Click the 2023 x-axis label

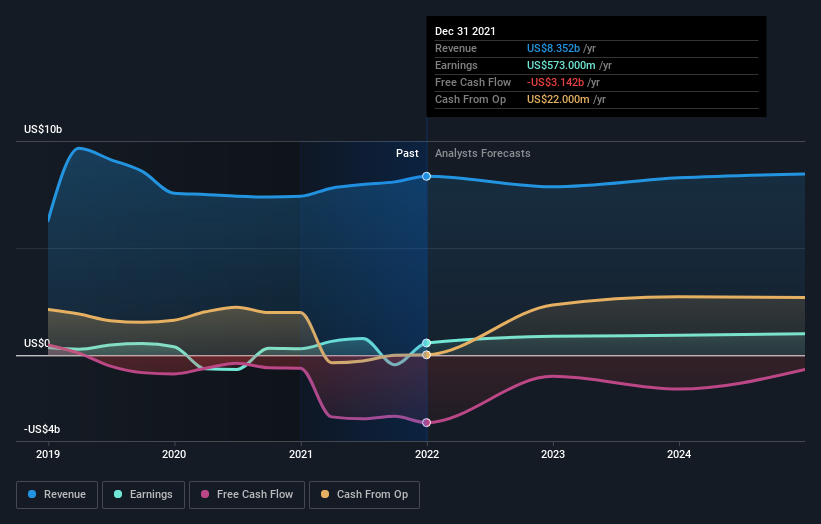point(553,454)
